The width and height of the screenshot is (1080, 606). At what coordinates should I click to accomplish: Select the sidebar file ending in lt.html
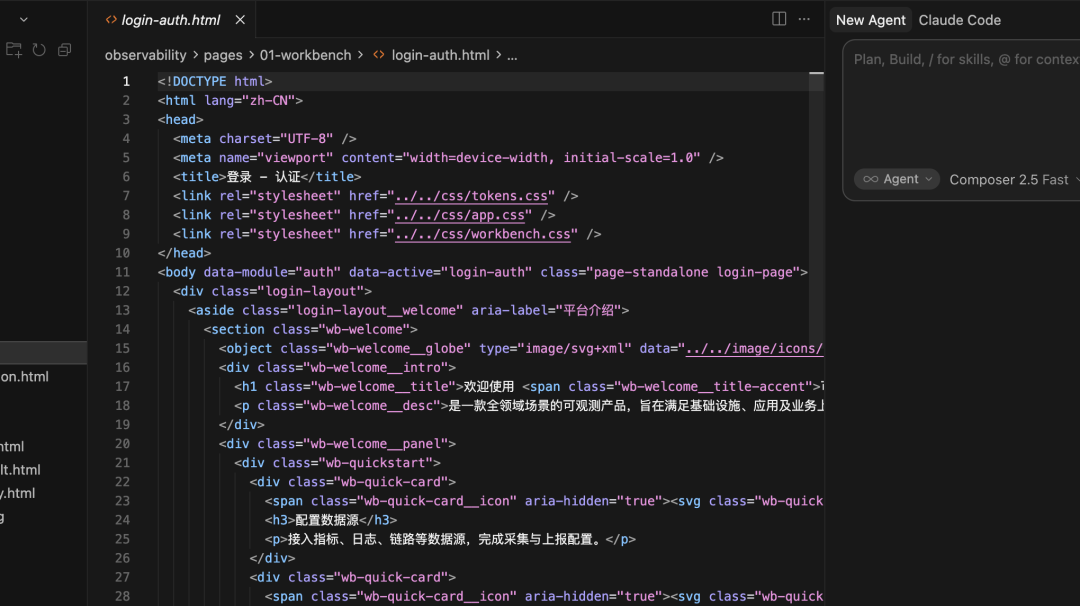21,470
